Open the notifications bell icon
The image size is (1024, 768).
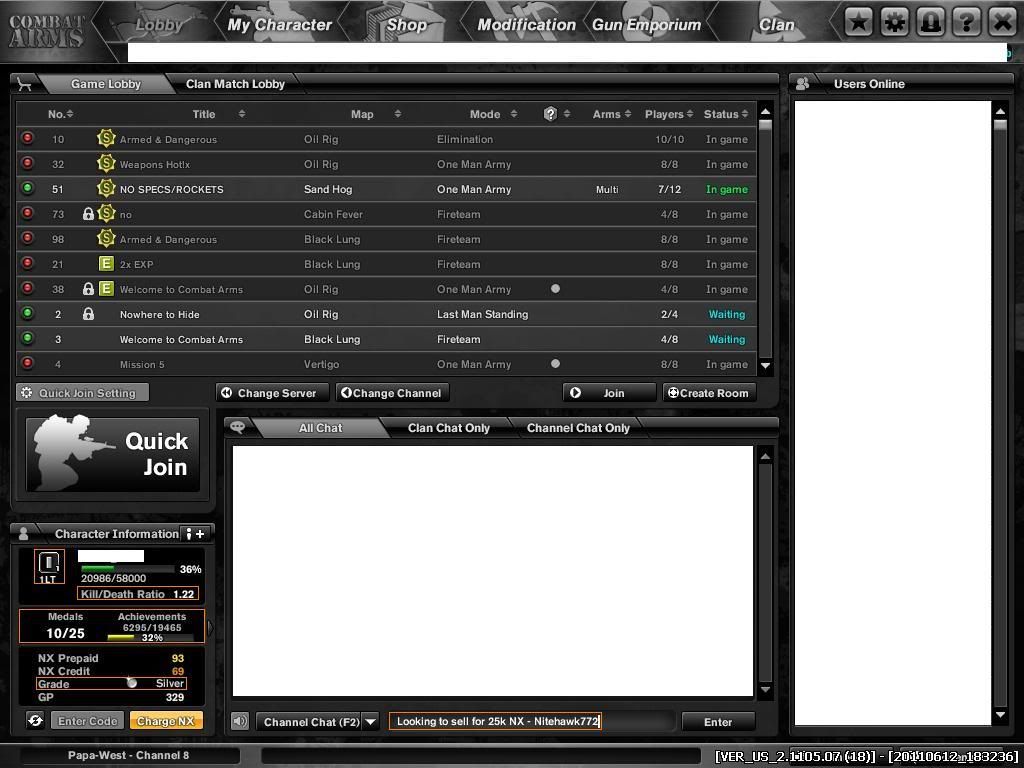click(x=931, y=24)
